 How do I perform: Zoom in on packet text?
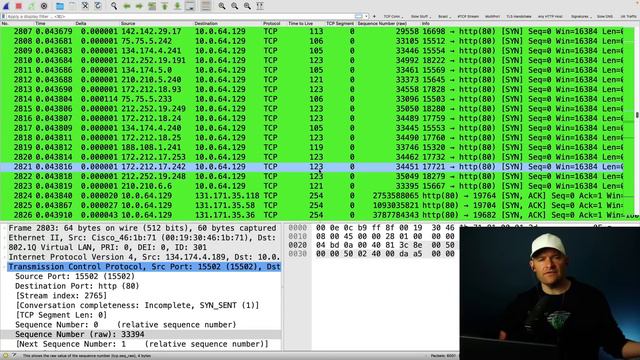(222, 6)
